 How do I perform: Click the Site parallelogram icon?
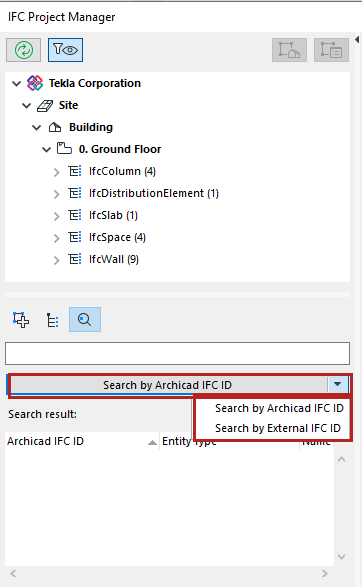point(45,106)
